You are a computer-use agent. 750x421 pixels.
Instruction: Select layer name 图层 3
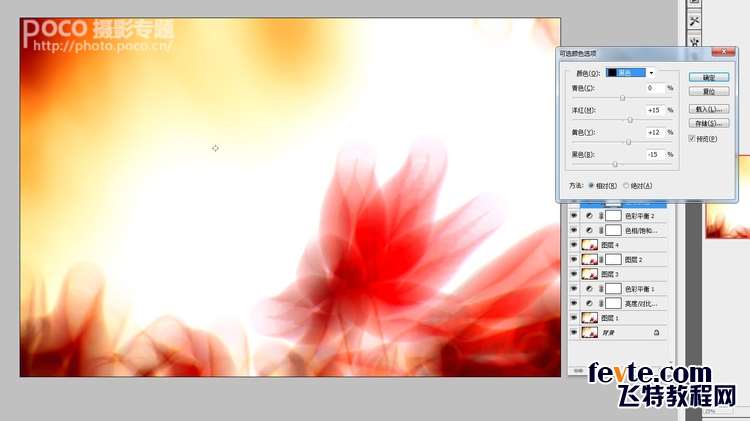[610, 274]
